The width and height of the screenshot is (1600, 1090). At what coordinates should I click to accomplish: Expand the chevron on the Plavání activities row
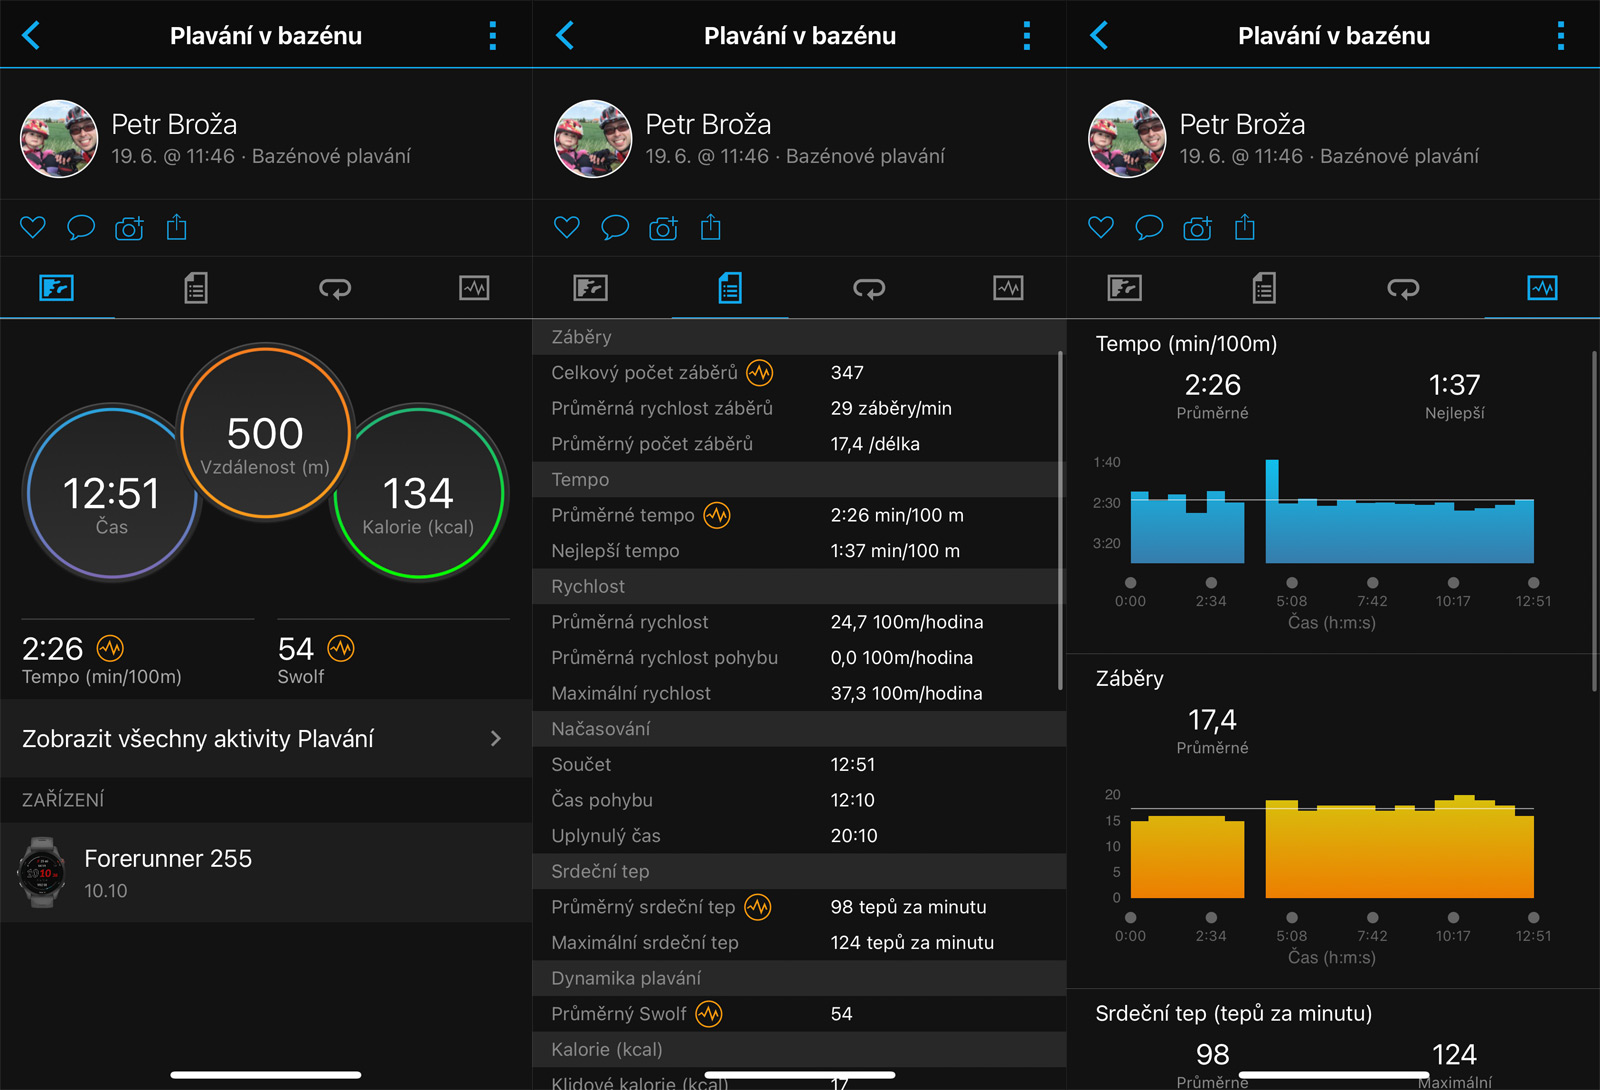[496, 739]
